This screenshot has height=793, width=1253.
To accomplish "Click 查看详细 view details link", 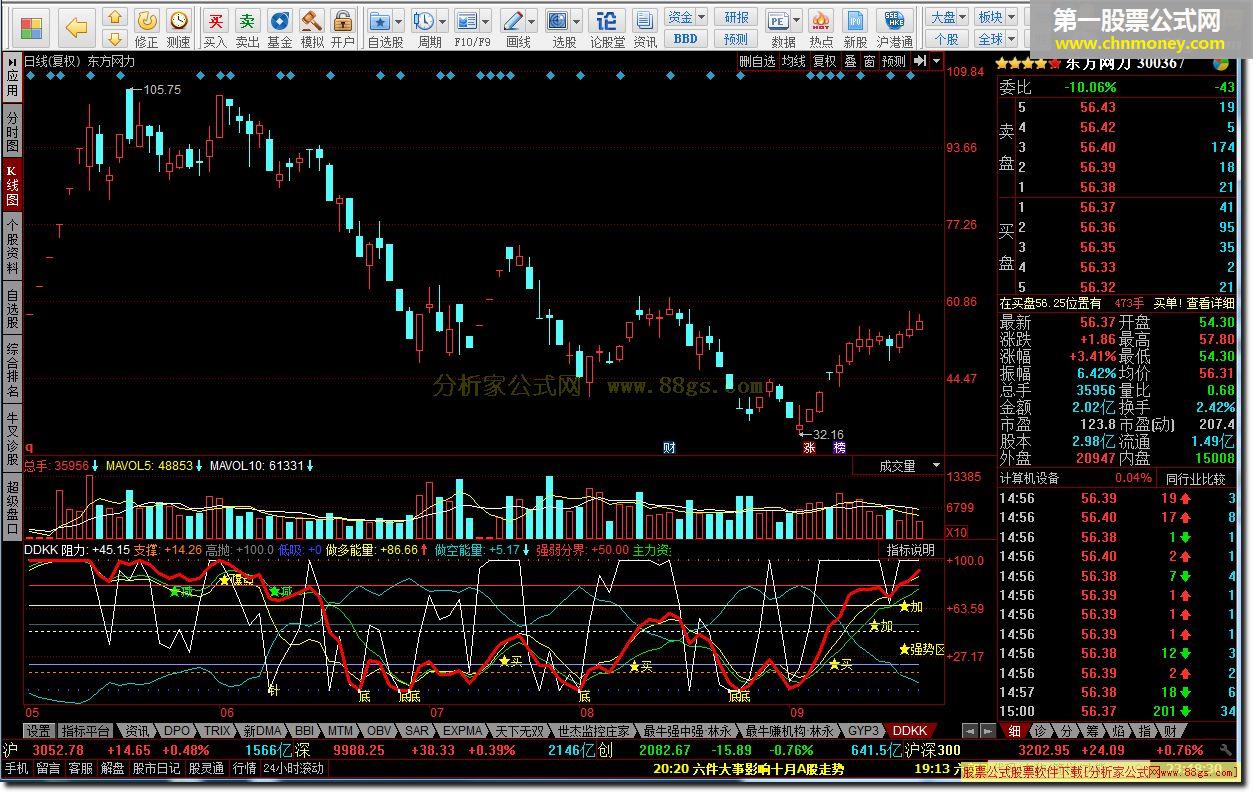I will [1211, 302].
